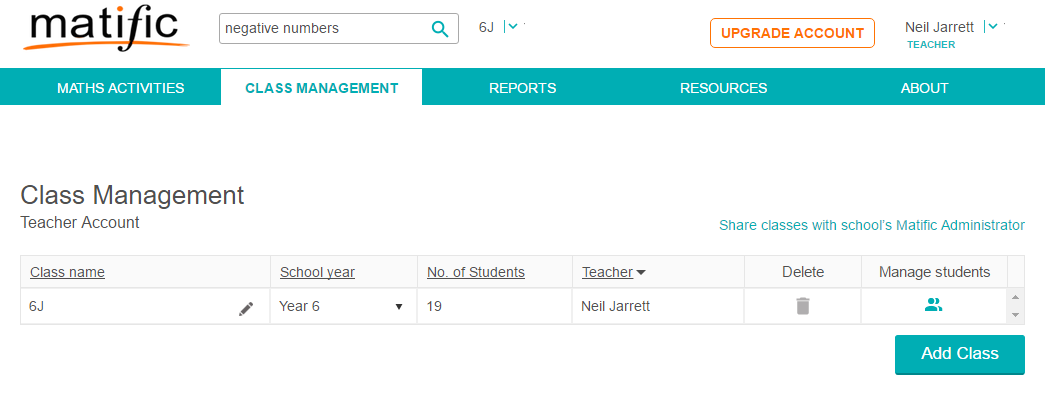Click the magnifier search icon
The height and width of the screenshot is (402, 1045).
[440, 29]
